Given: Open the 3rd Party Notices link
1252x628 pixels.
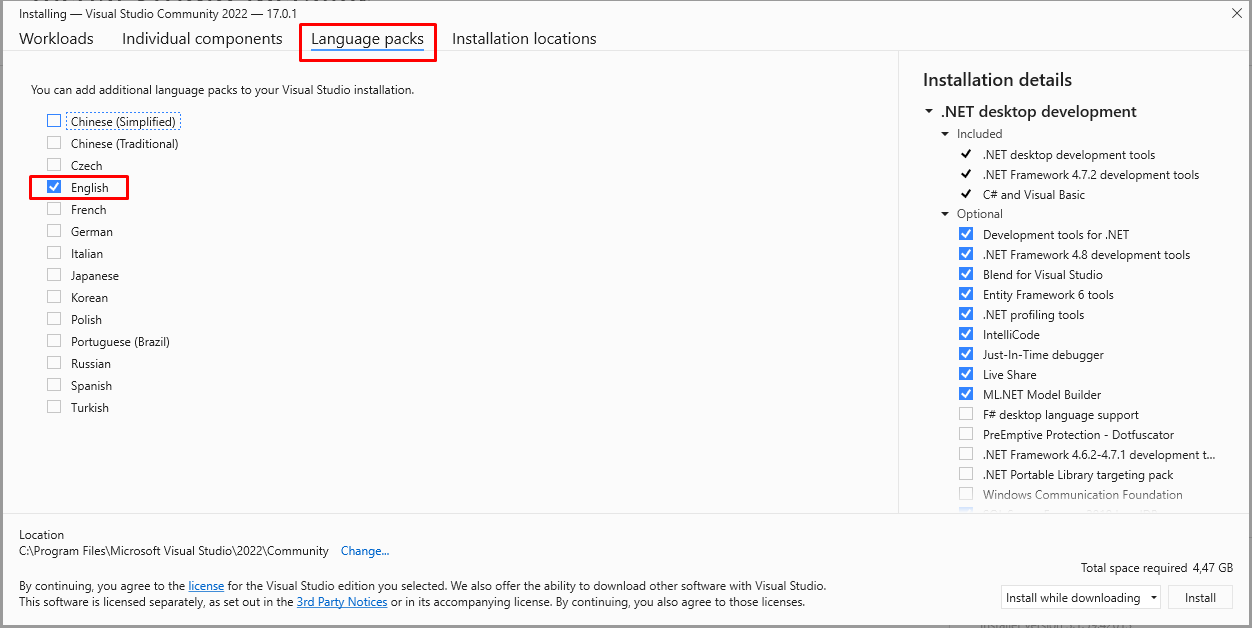Looking at the screenshot, I should coord(342,602).
